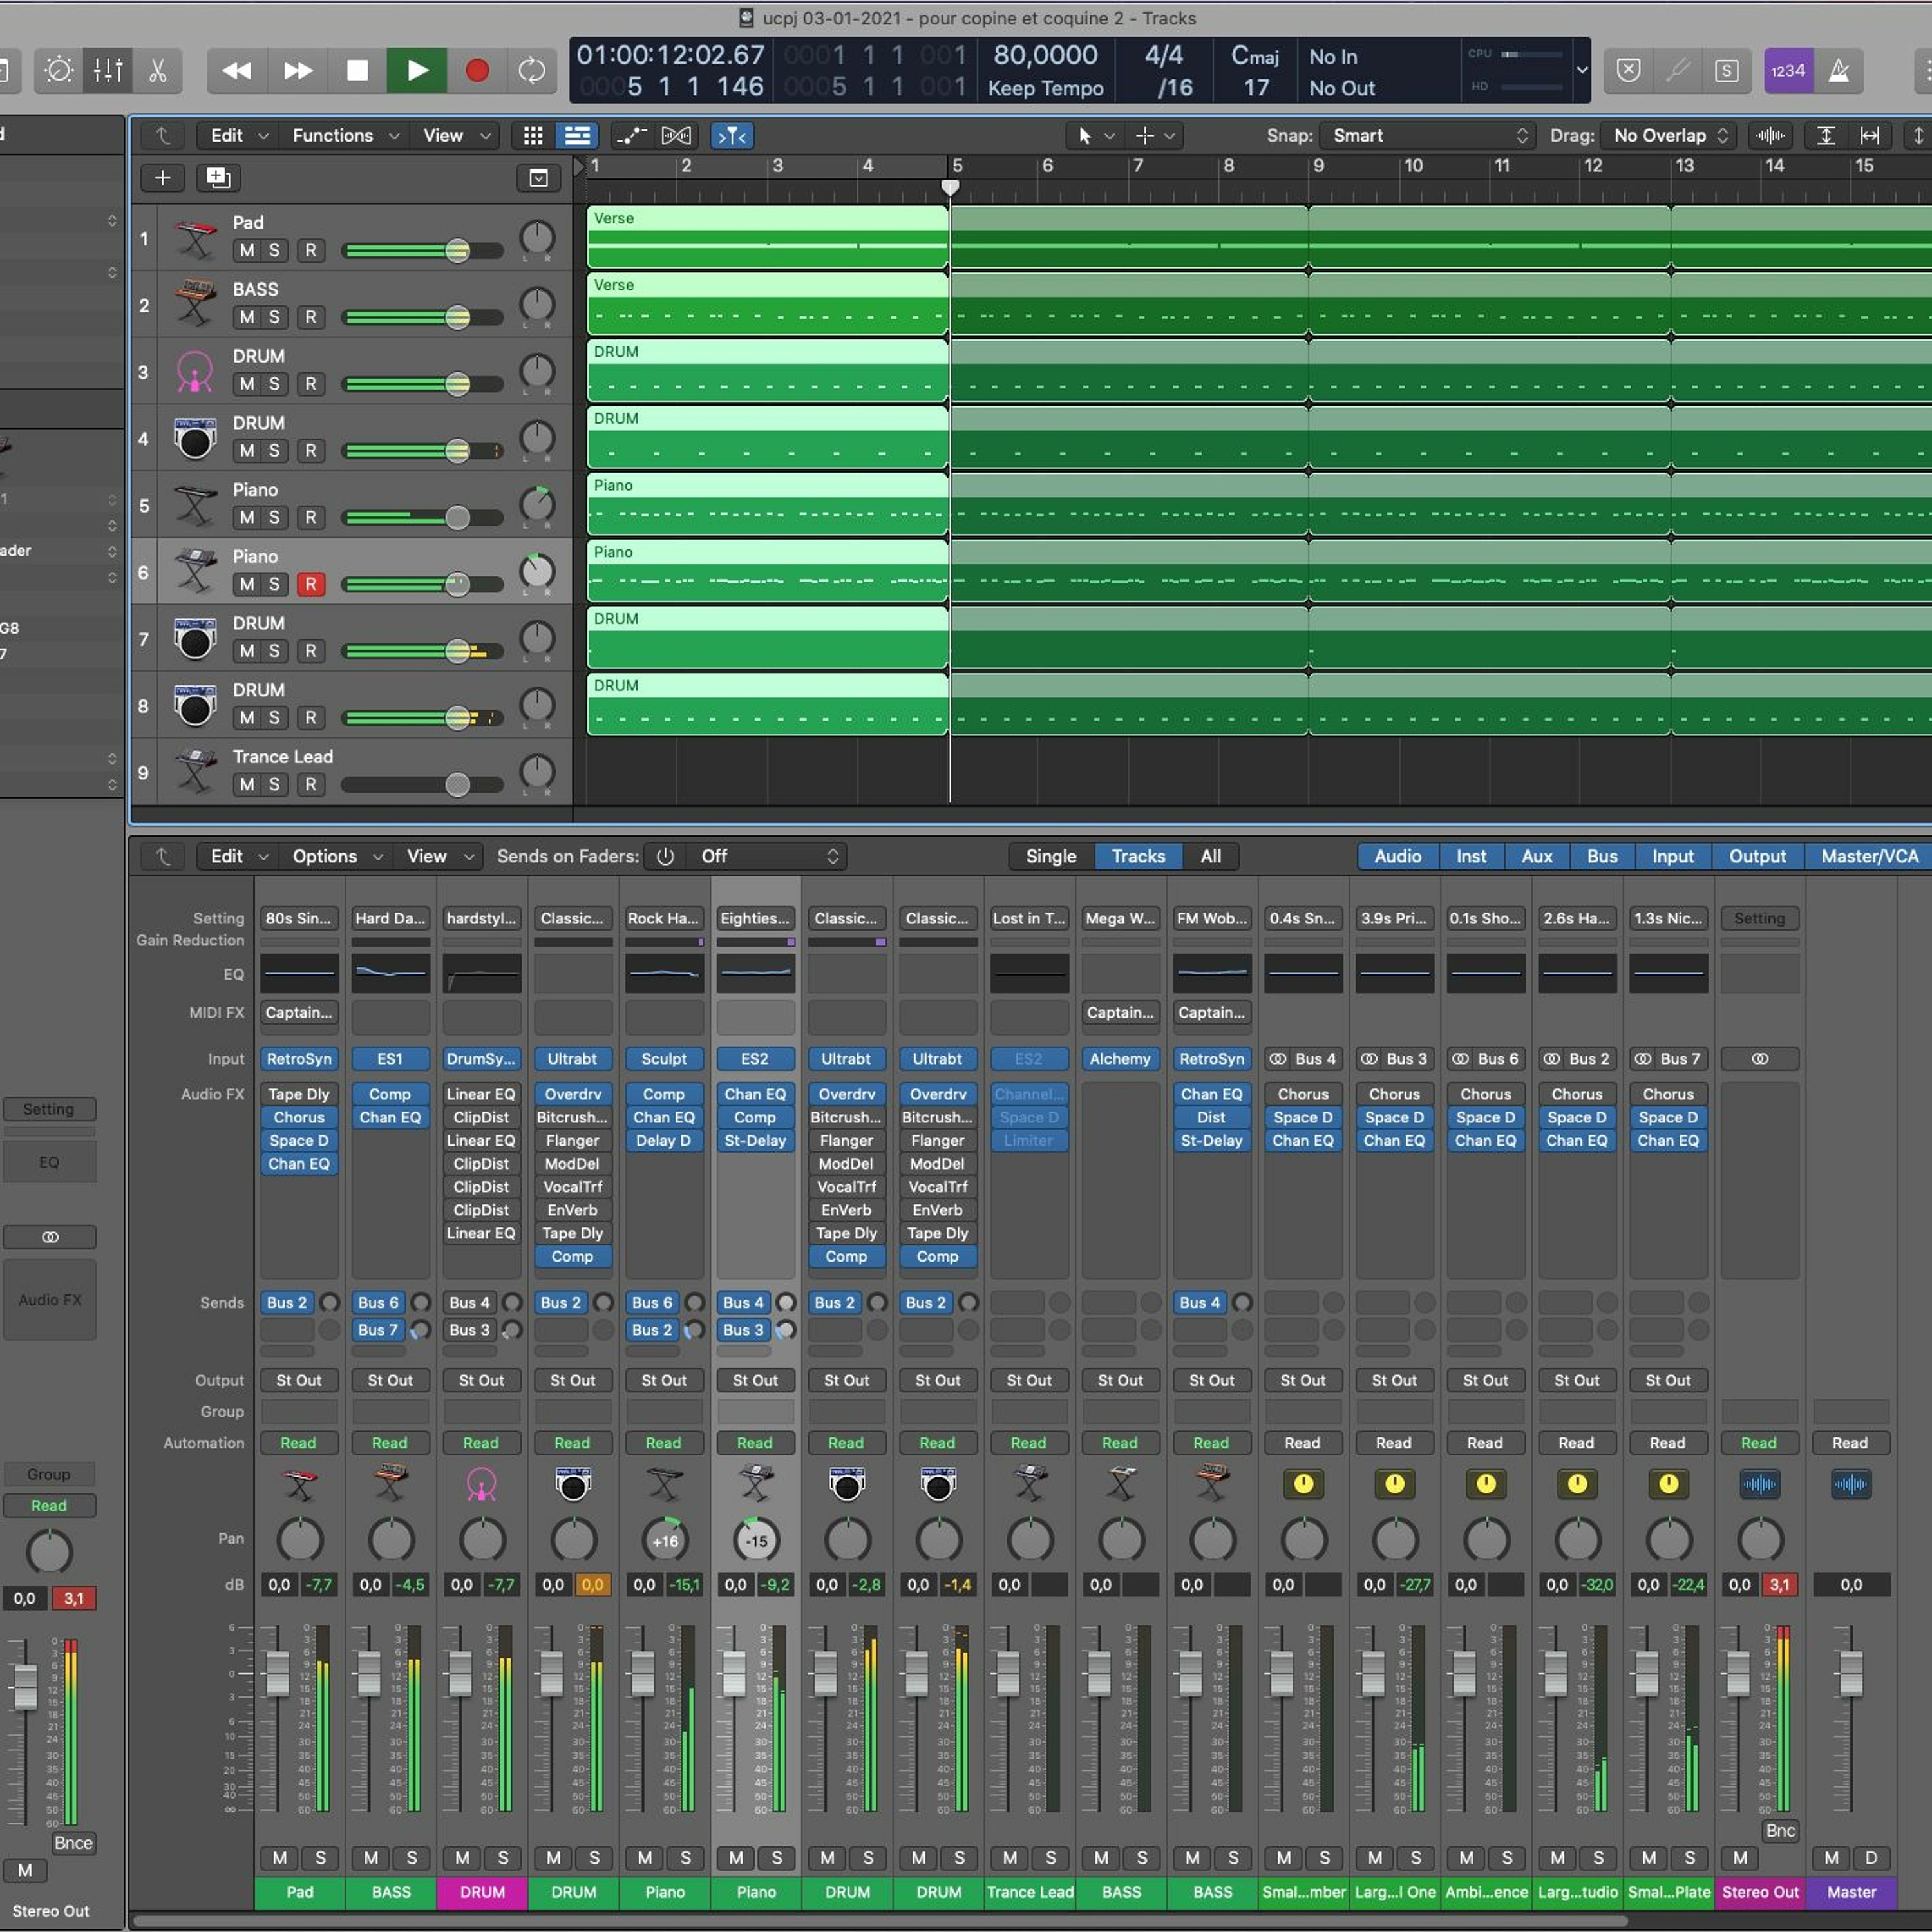This screenshot has height=1932, width=1932.
Task: Open the Snap Smart dropdown
Action: pyautogui.click(x=1426, y=135)
